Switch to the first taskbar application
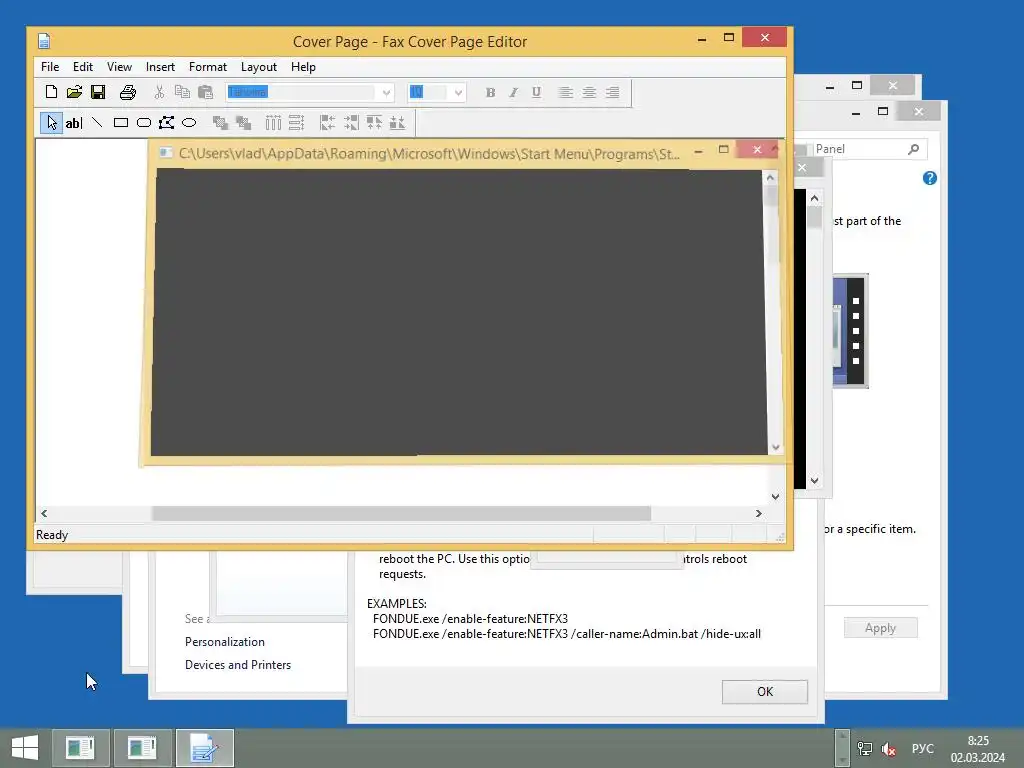The image size is (1024, 768). (x=80, y=748)
